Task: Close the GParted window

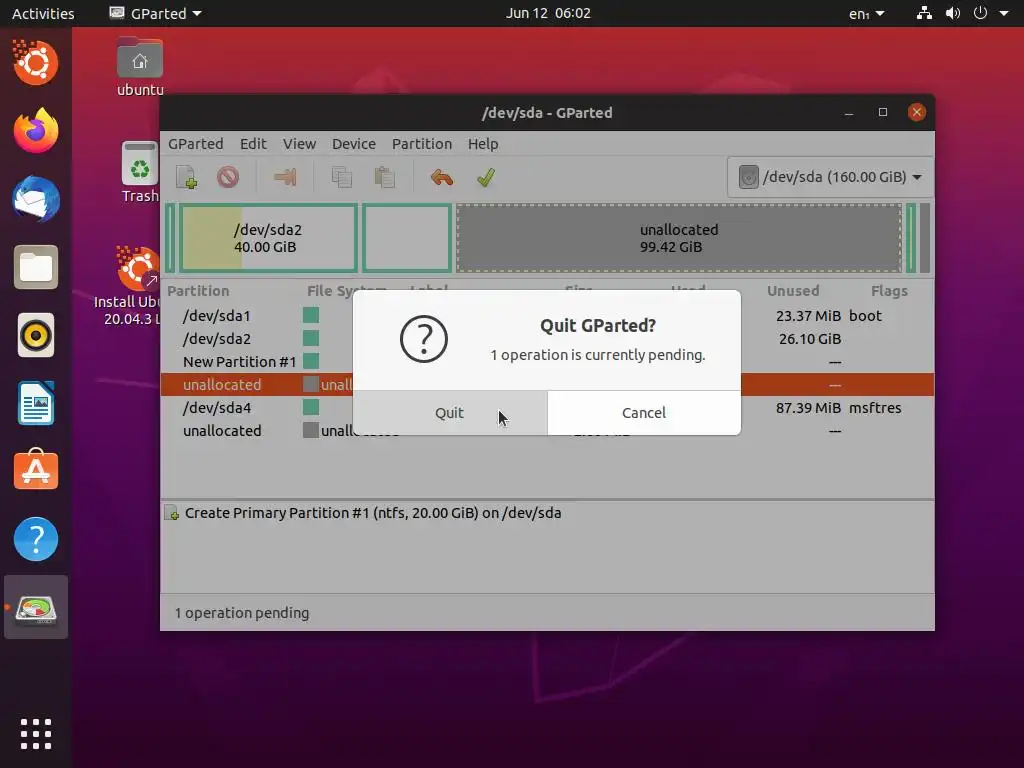Action: click(x=917, y=112)
